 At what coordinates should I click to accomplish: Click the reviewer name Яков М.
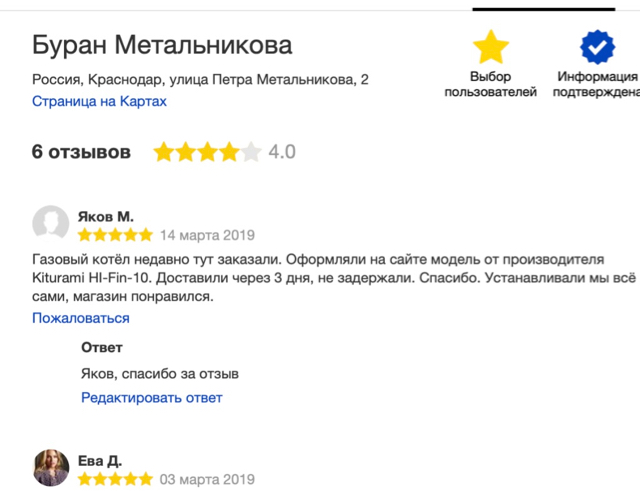pos(105,216)
